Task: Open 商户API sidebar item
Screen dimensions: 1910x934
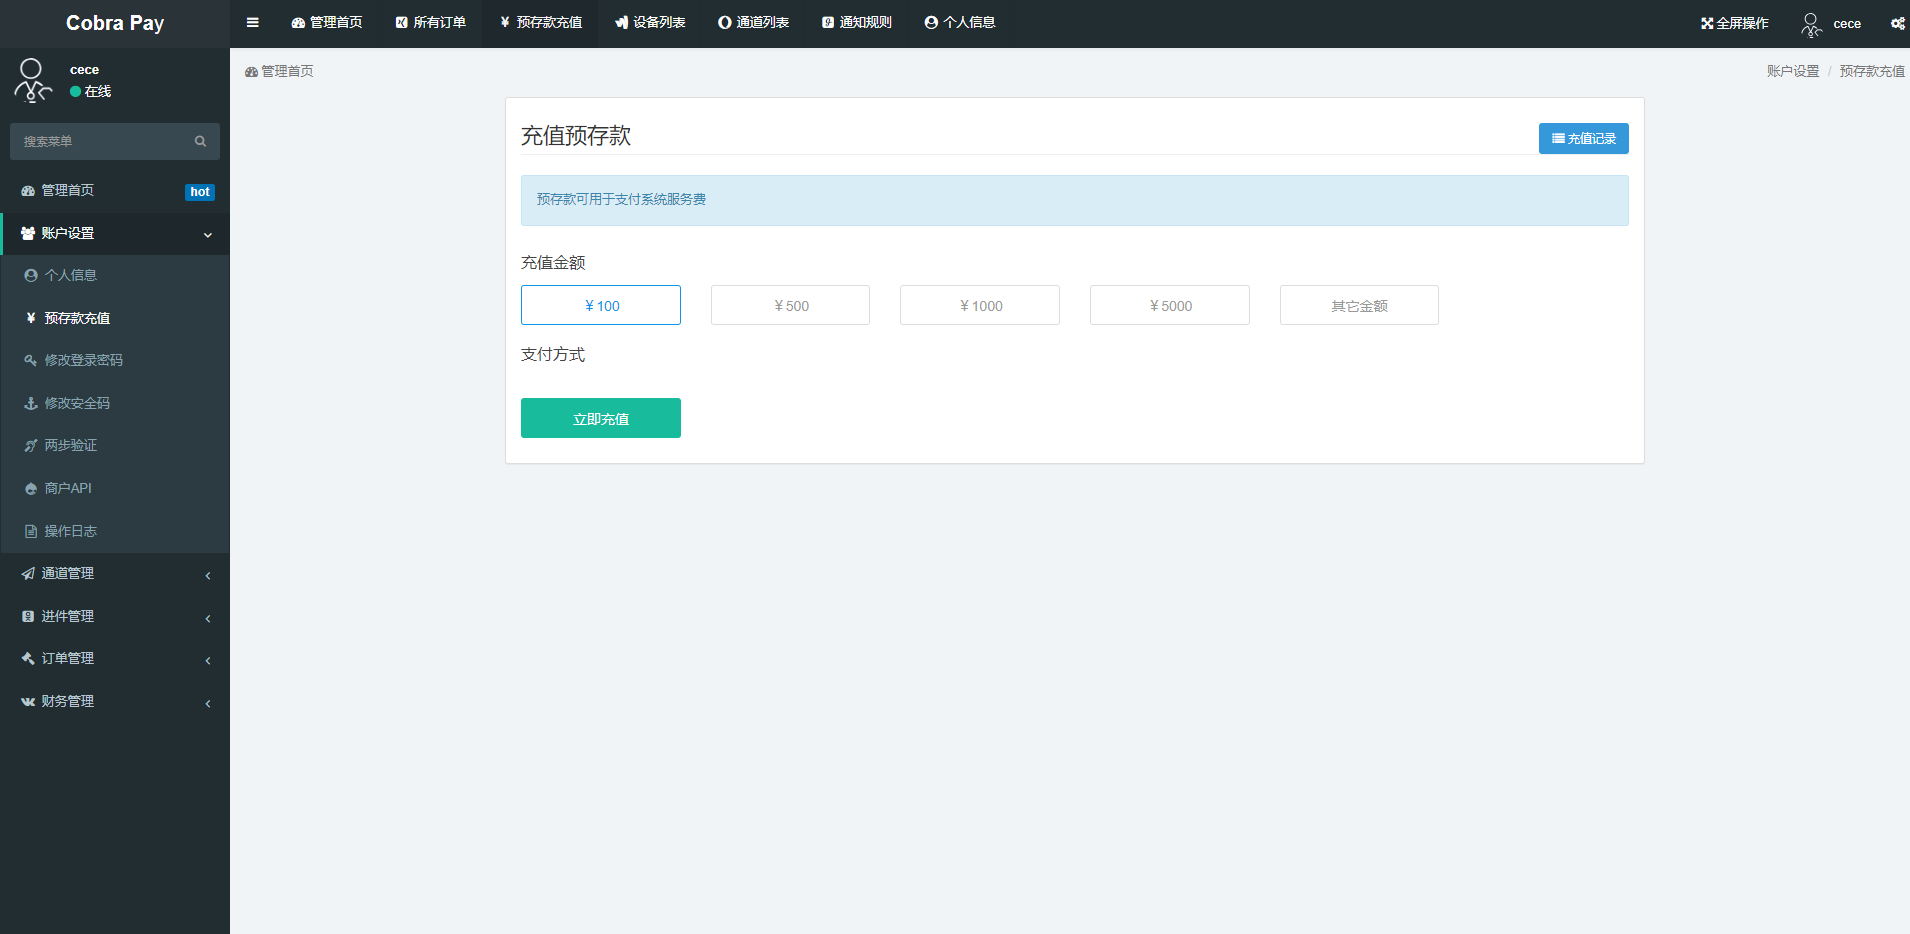Action: 68,488
